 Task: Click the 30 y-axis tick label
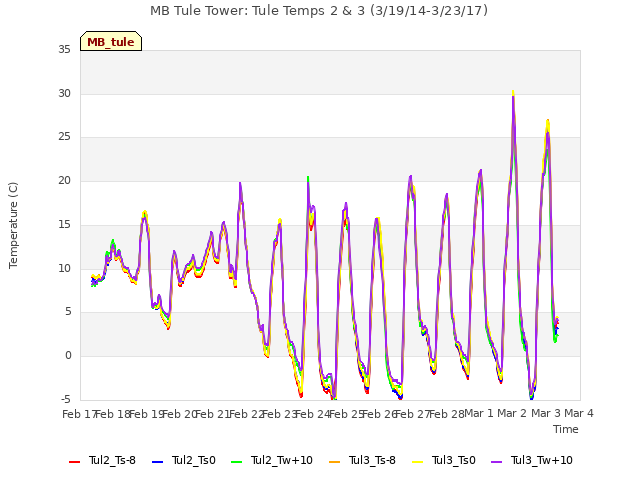(x=64, y=93)
